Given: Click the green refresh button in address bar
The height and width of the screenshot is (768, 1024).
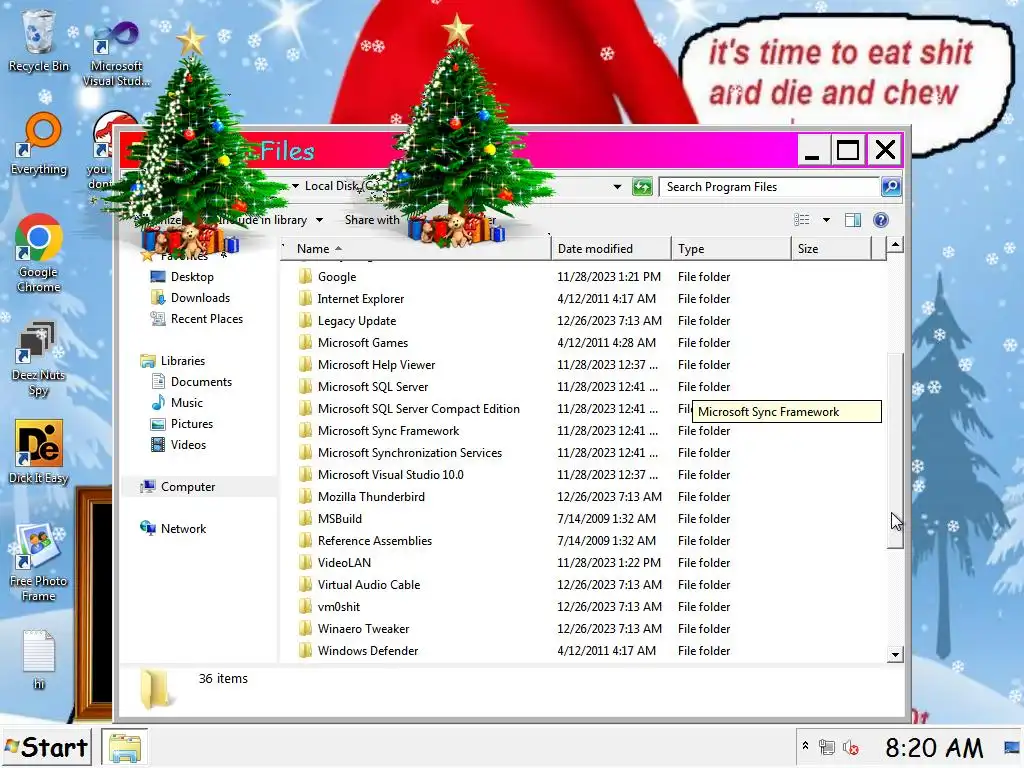Looking at the screenshot, I should 642,187.
